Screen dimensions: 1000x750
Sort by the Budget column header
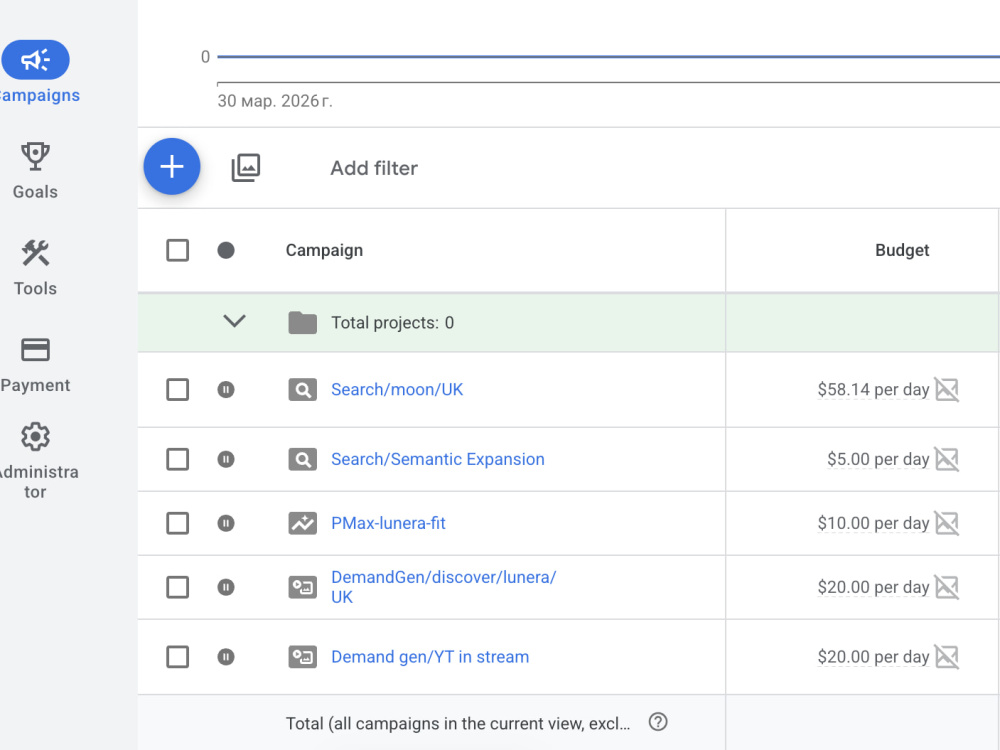coord(902,250)
